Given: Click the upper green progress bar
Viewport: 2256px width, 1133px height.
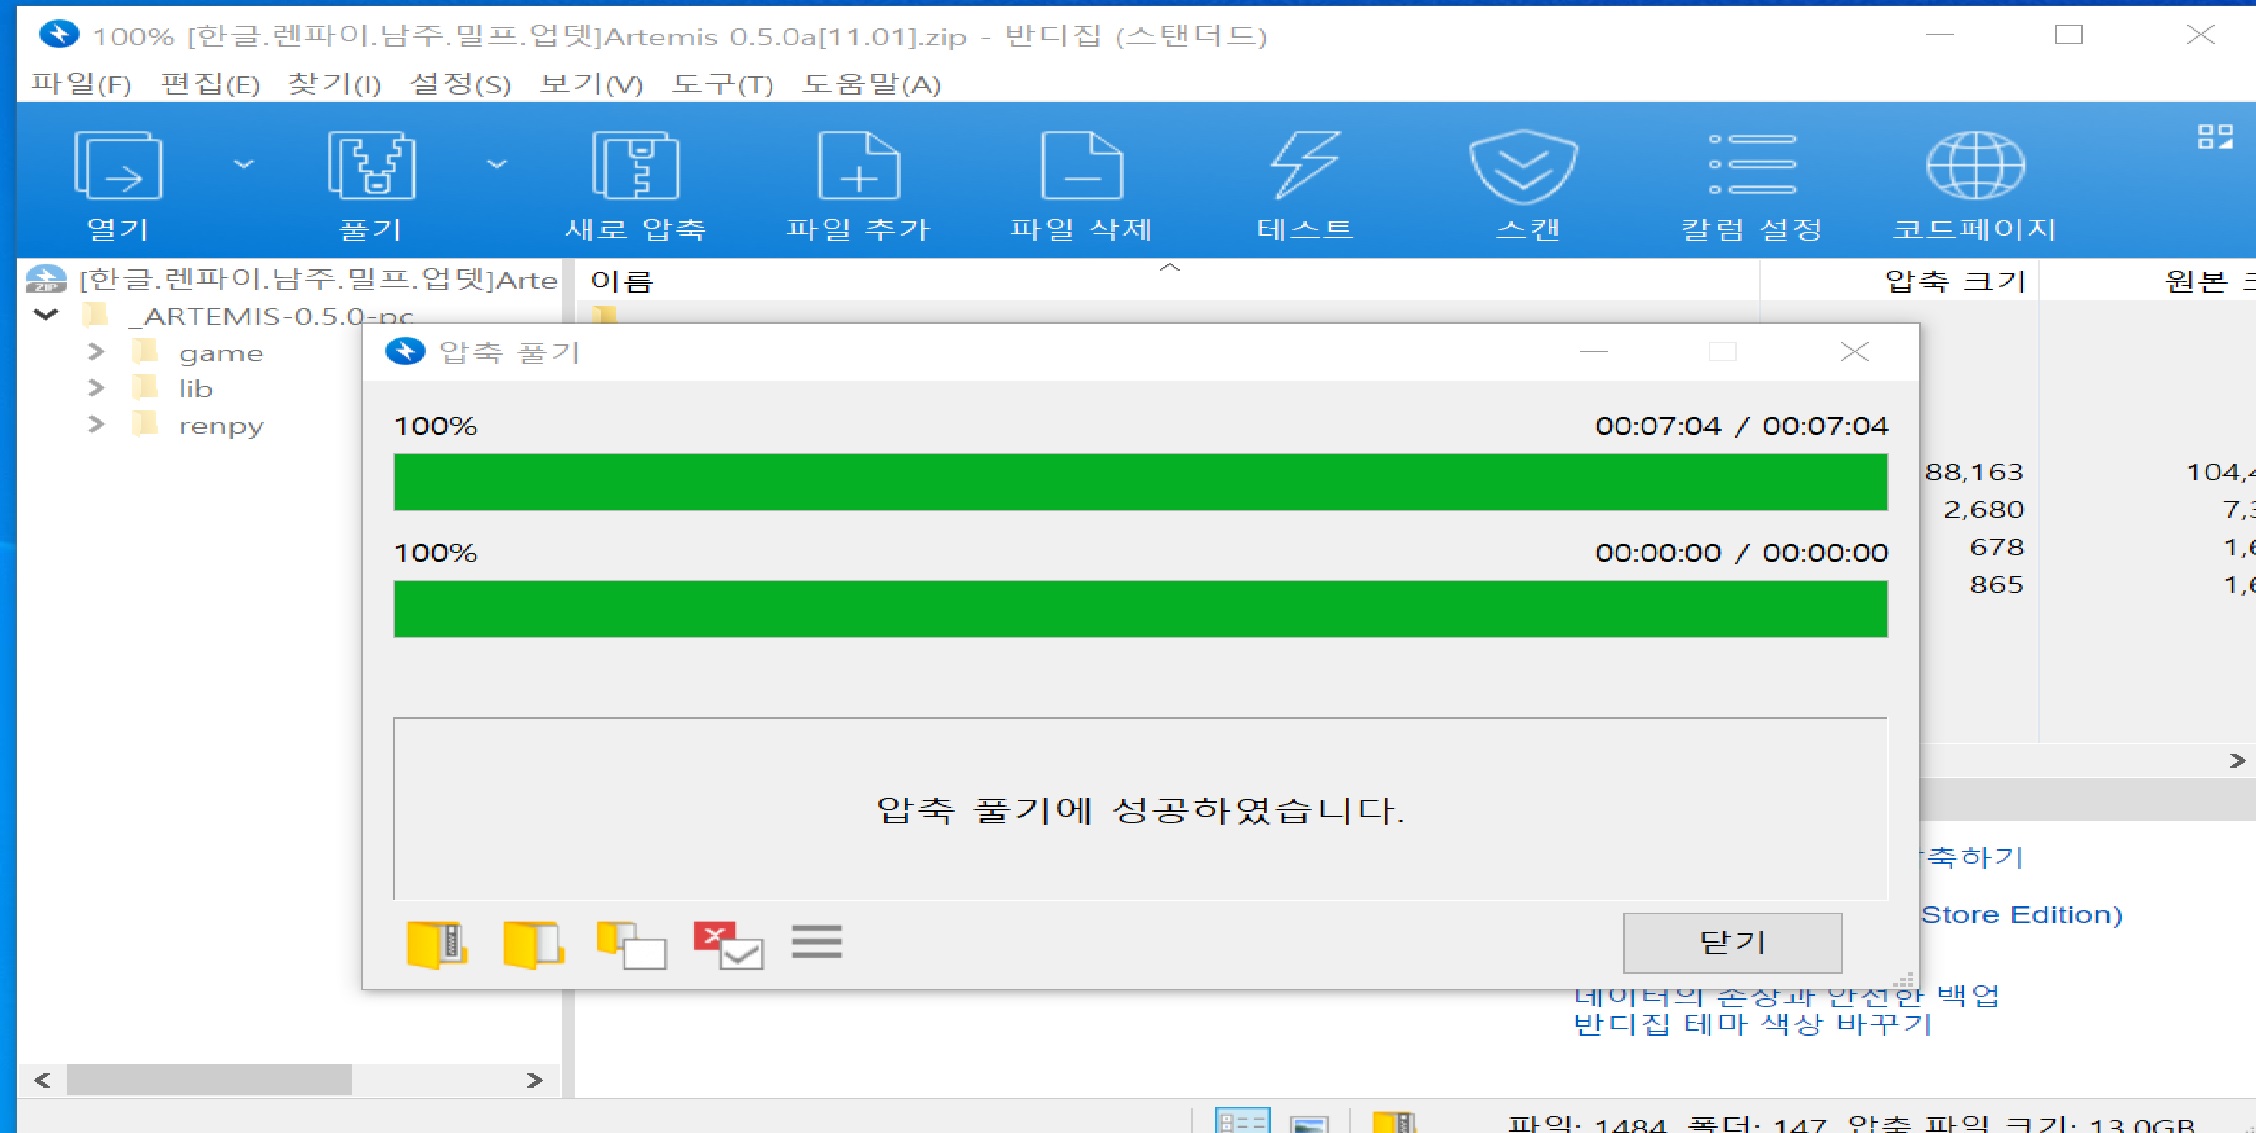Looking at the screenshot, I should (1140, 482).
